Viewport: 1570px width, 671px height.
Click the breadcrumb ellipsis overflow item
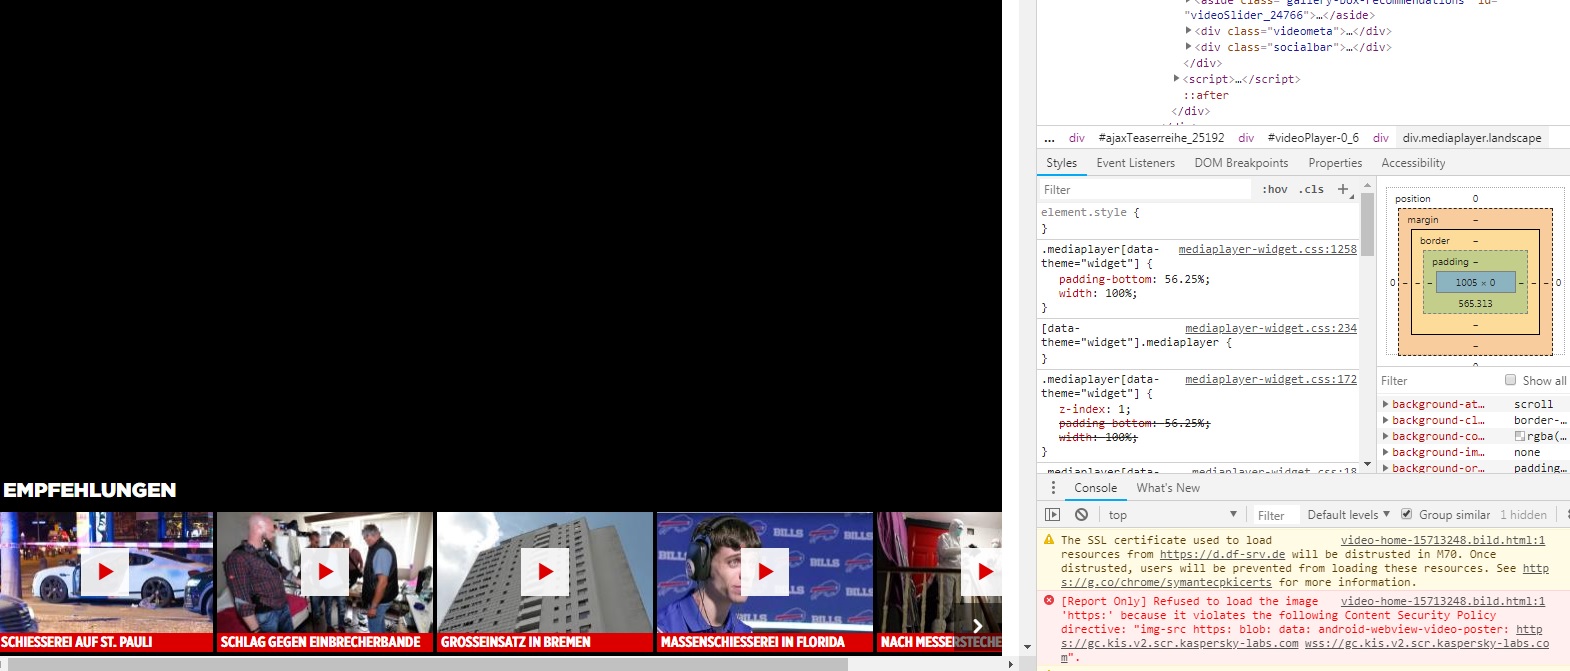click(1049, 138)
